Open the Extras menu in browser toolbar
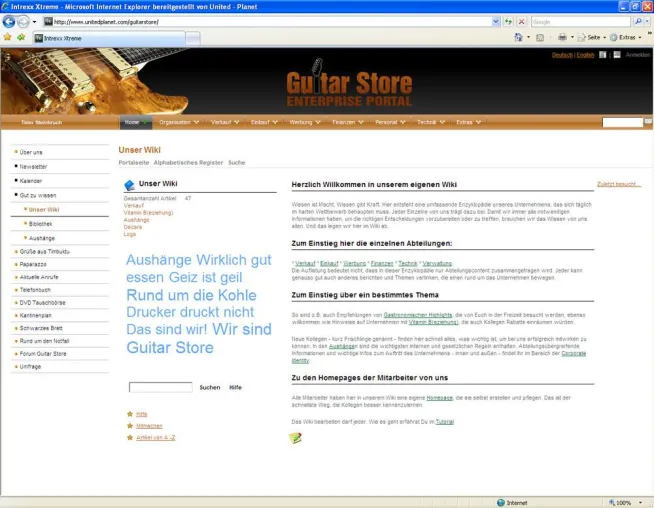The height and width of the screenshot is (508, 654). point(626,38)
